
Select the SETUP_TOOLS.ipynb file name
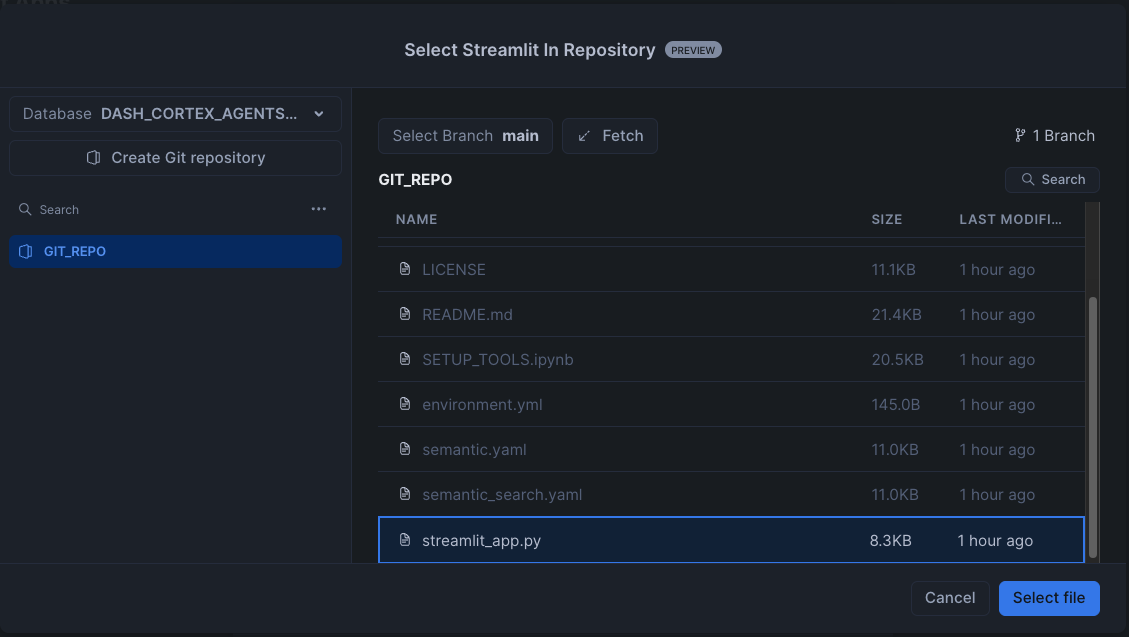498,359
